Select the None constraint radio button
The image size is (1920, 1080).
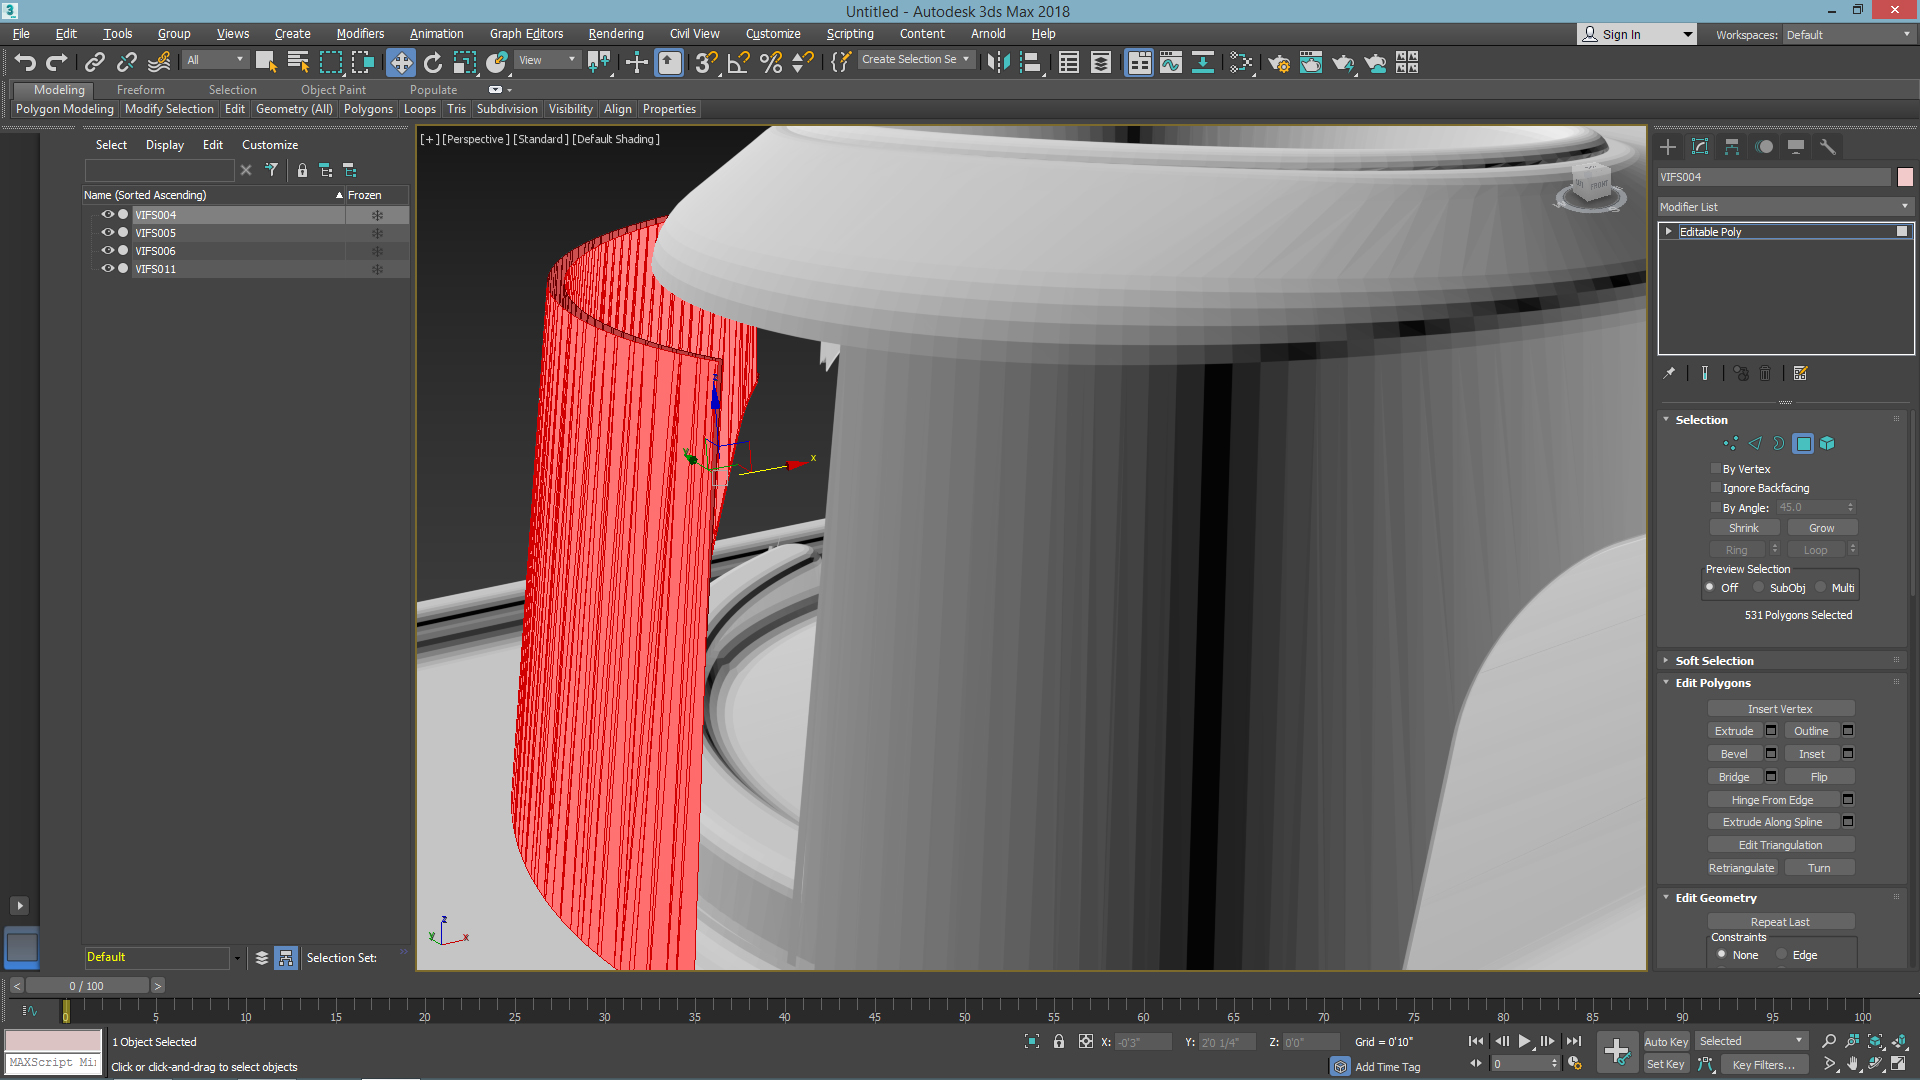1720,953
